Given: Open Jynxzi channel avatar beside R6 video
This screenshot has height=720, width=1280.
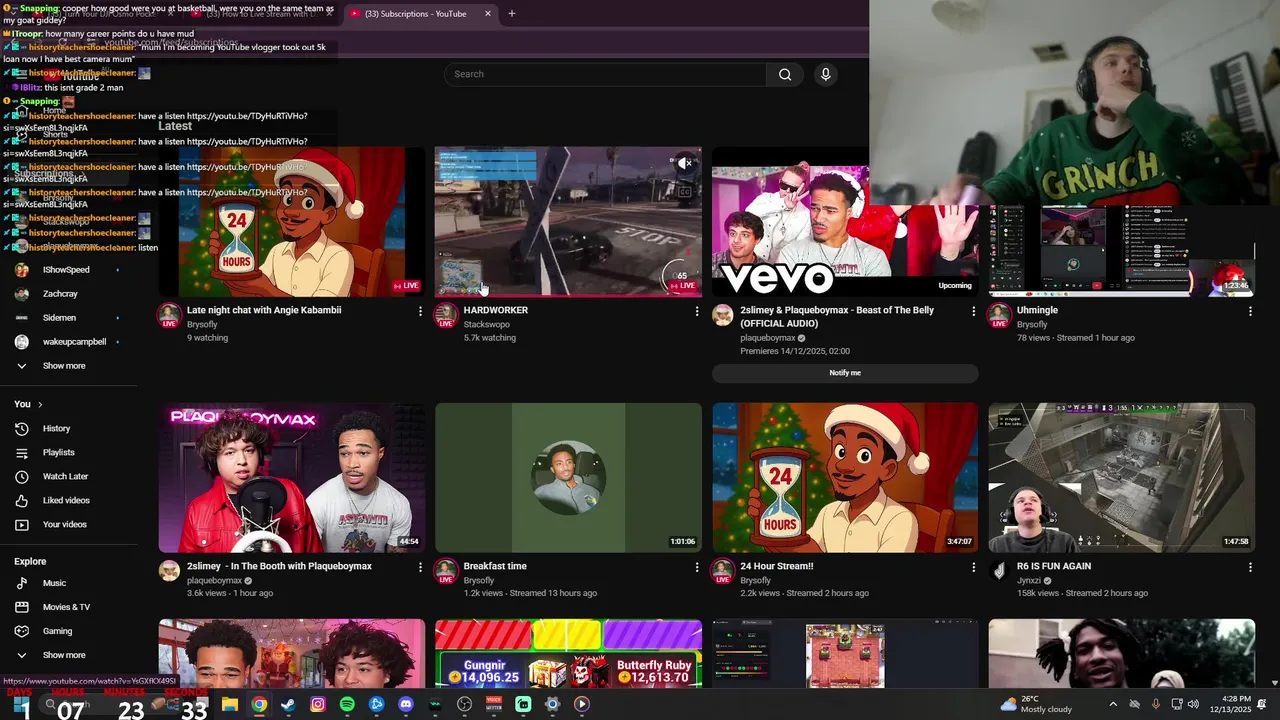Looking at the screenshot, I should click(999, 571).
